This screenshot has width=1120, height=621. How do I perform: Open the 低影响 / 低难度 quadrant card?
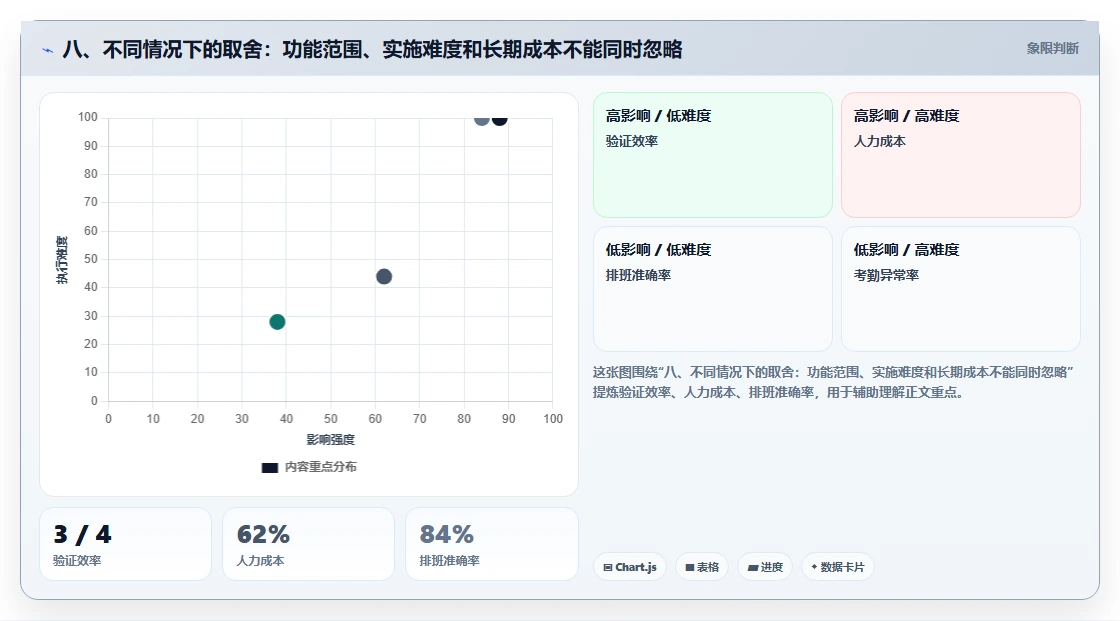coord(713,289)
